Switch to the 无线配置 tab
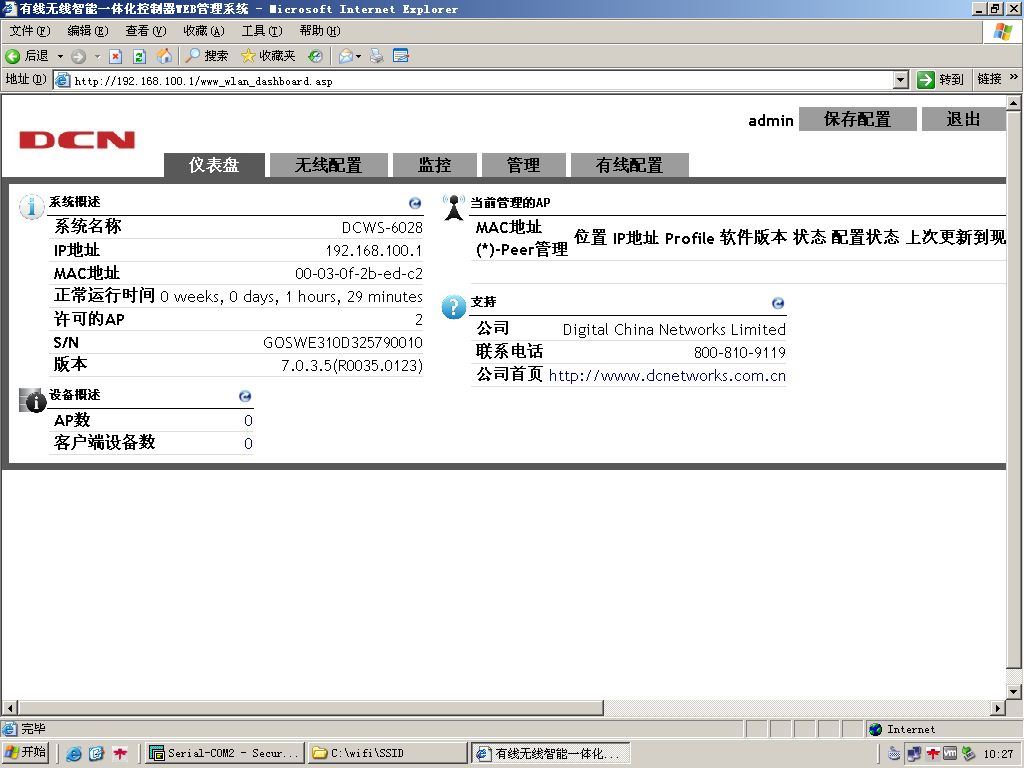The width and height of the screenshot is (1024, 768). click(328, 165)
